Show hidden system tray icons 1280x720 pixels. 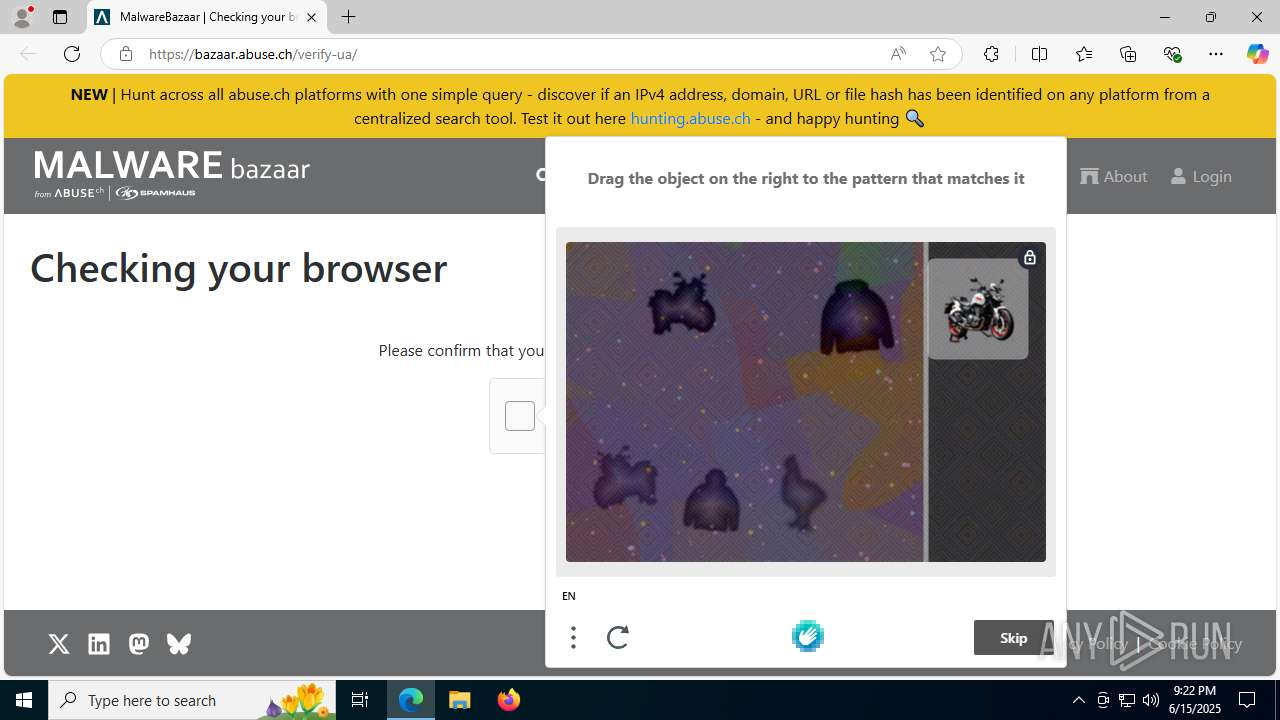pos(1078,700)
